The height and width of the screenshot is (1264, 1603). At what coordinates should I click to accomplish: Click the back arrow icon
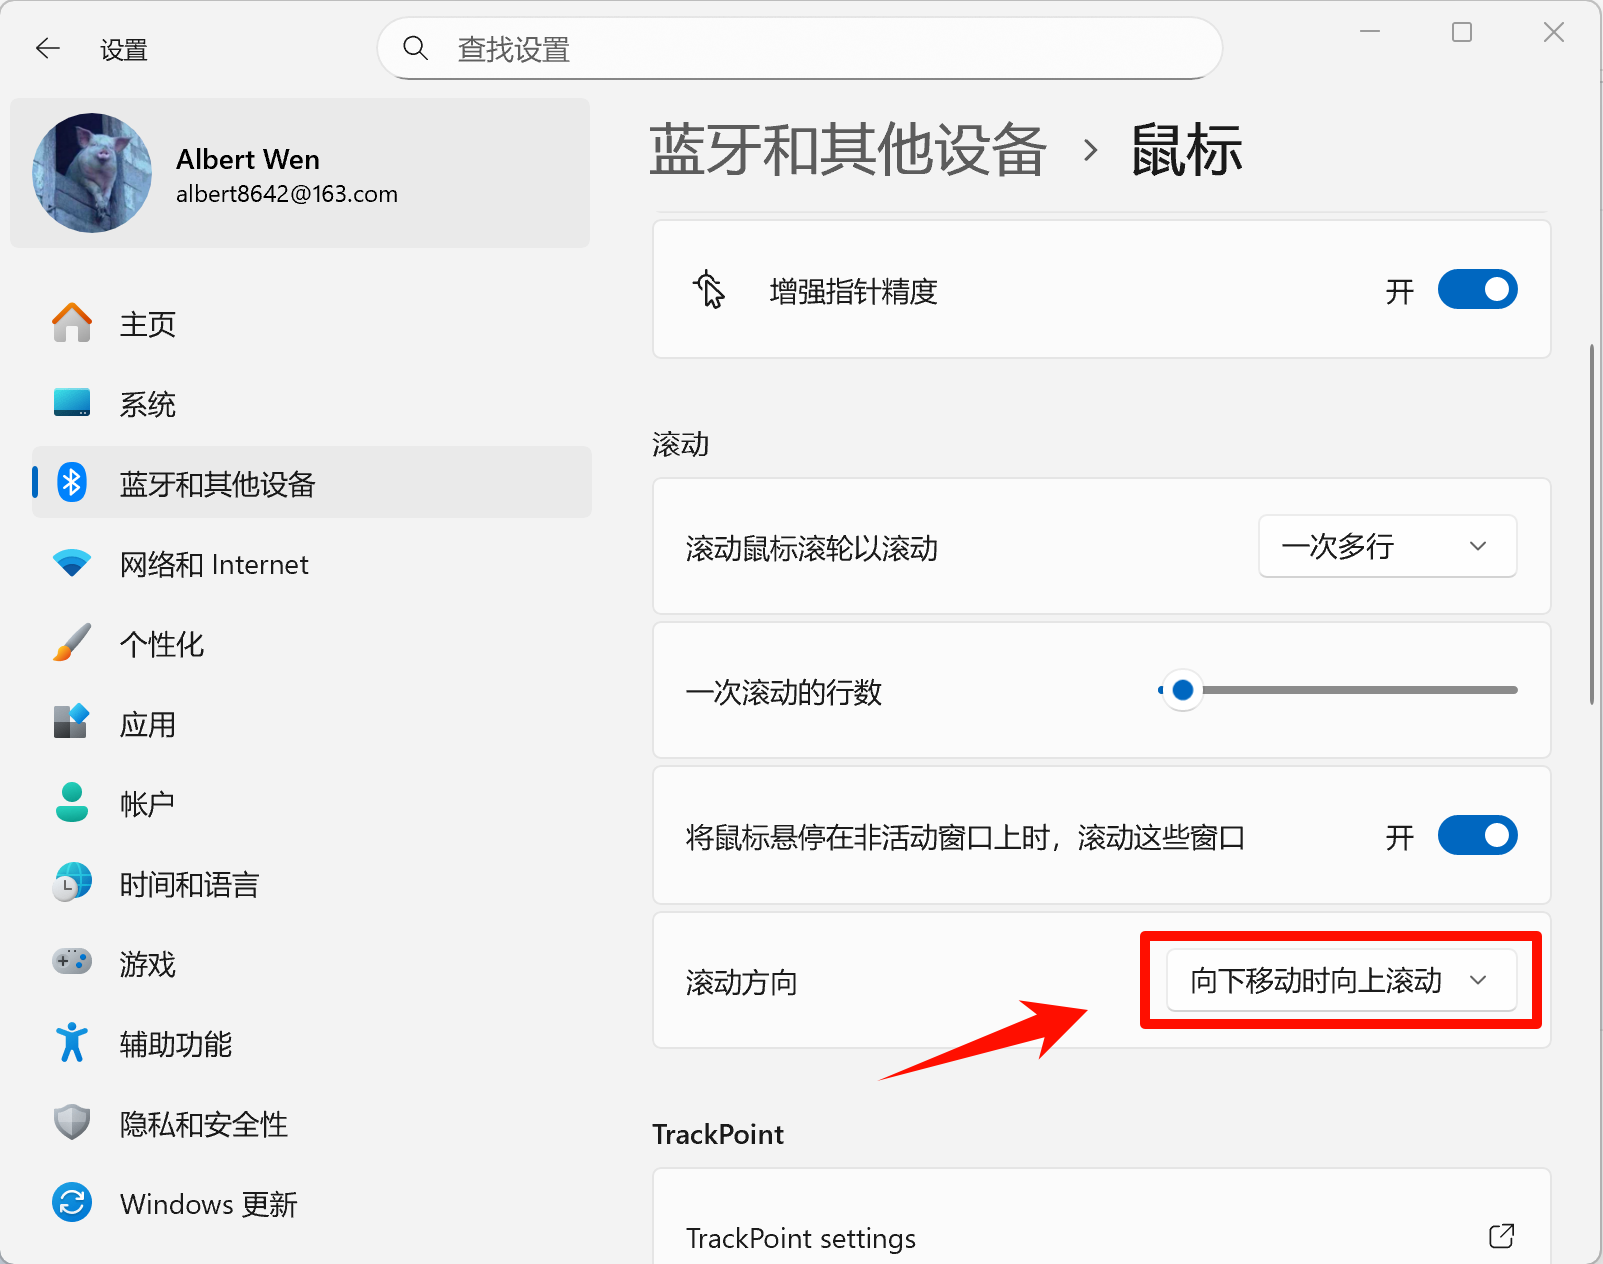point(47,49)
